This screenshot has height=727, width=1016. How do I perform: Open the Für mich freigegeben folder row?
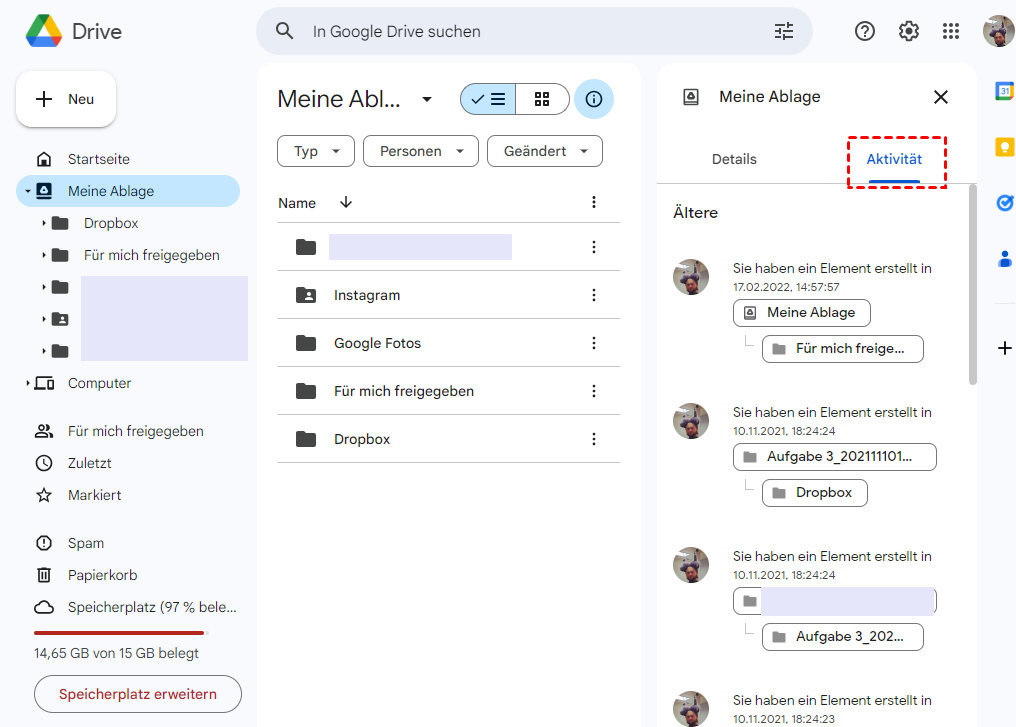pos(448,391)
